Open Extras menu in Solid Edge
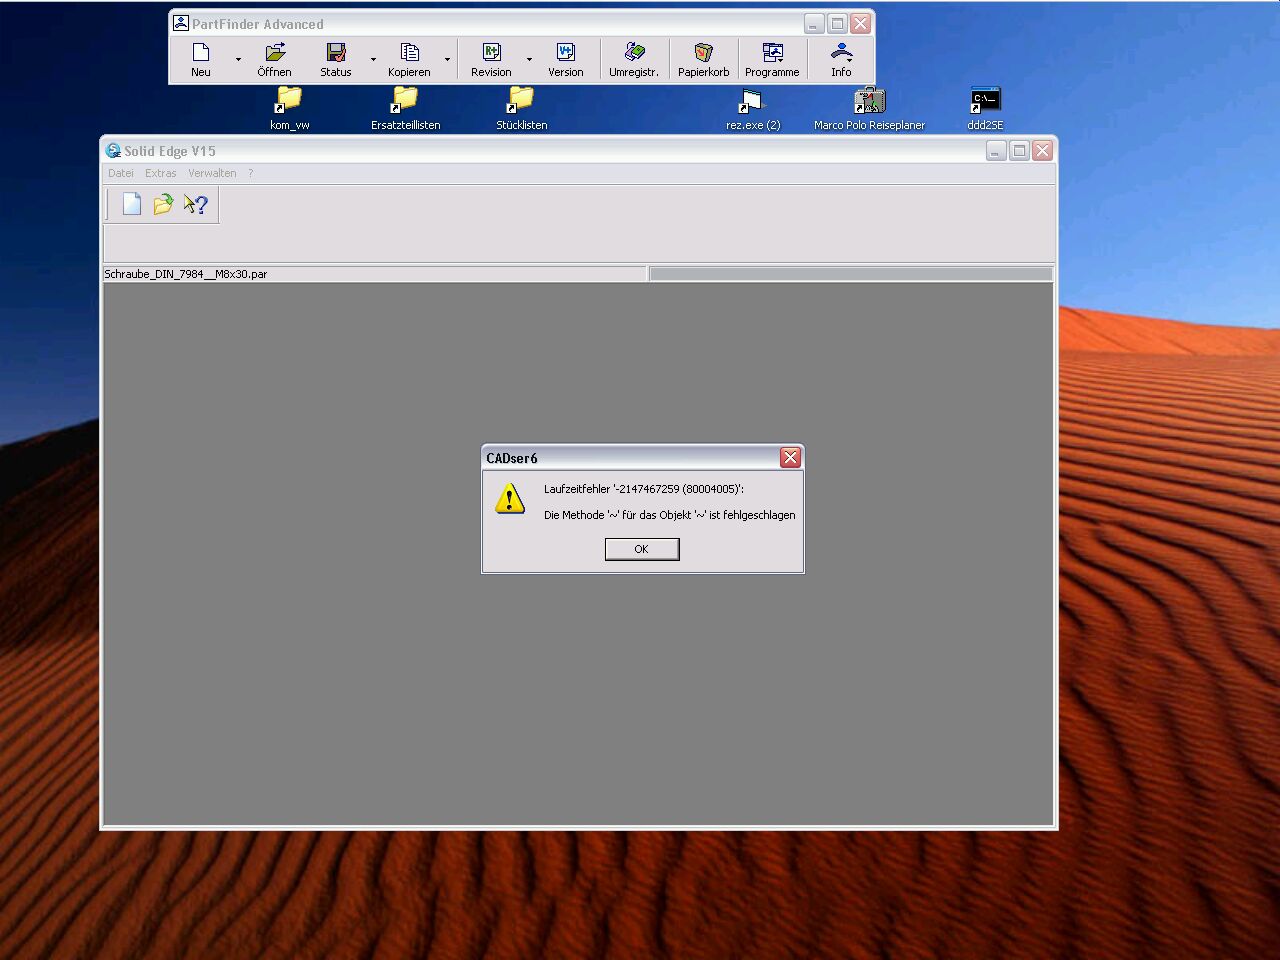The image size is (1280, 960). coord(160,173)
